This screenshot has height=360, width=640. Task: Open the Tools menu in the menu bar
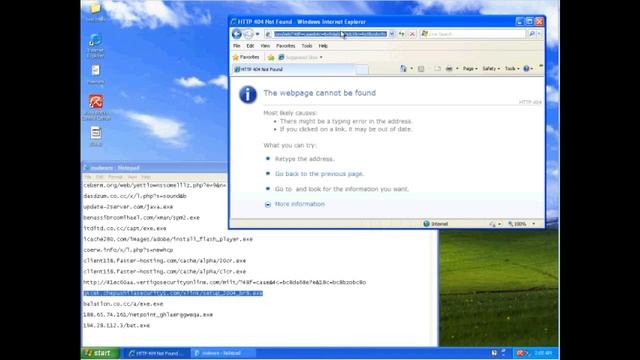307,46
